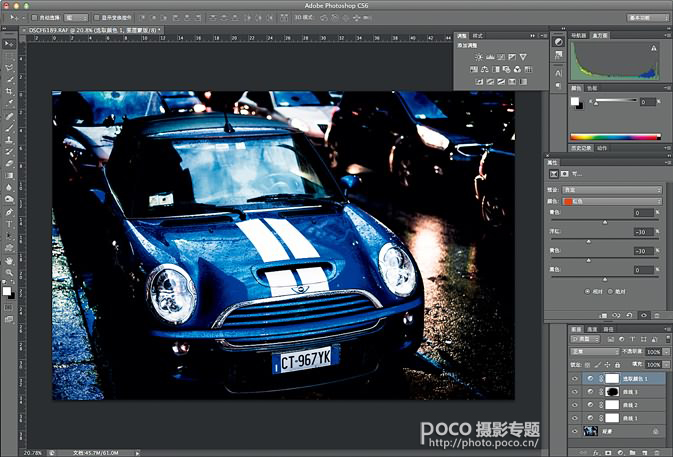Select the Clone Stamp tool
Screen dimensions: 673x457
[9, 139]
